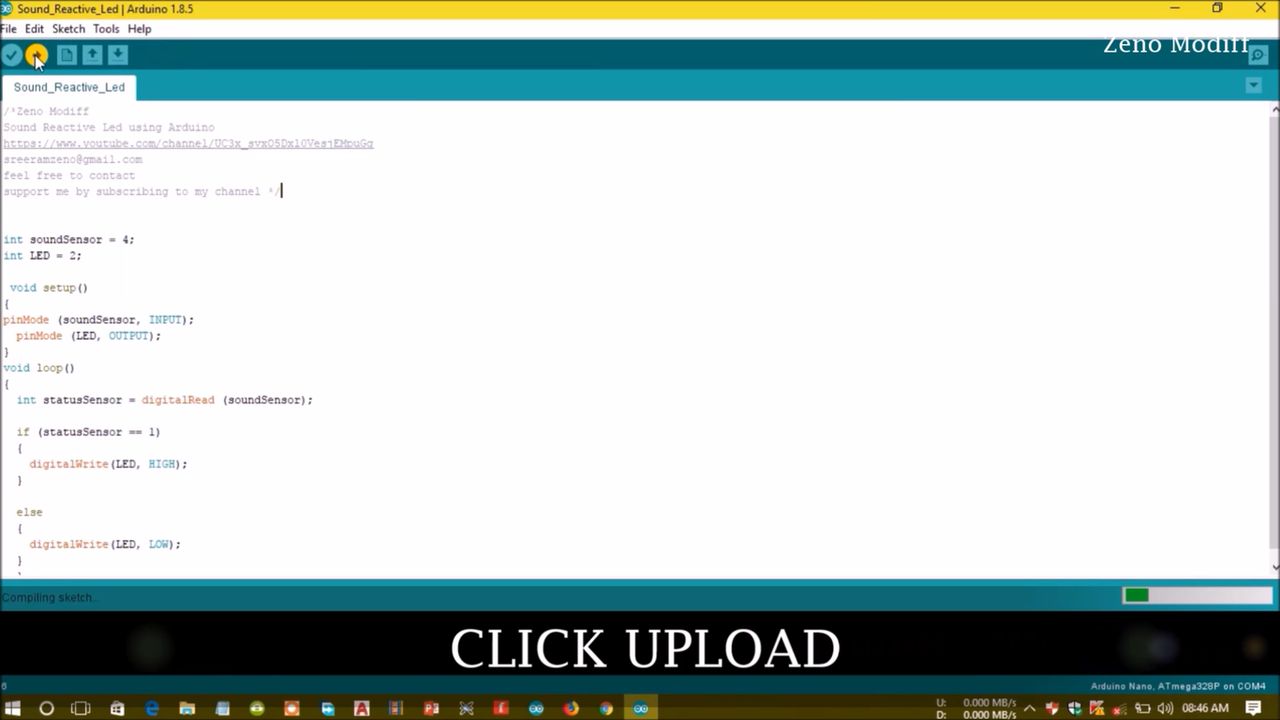Open Google Chrome from the taskbar
This screenshot has width=1280, height=720.
tap(606, 708)
